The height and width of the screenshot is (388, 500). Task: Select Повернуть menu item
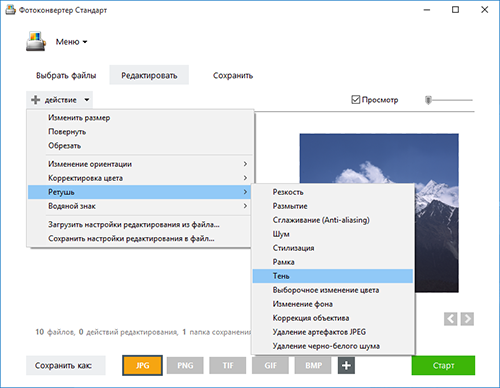pos(140,132)
